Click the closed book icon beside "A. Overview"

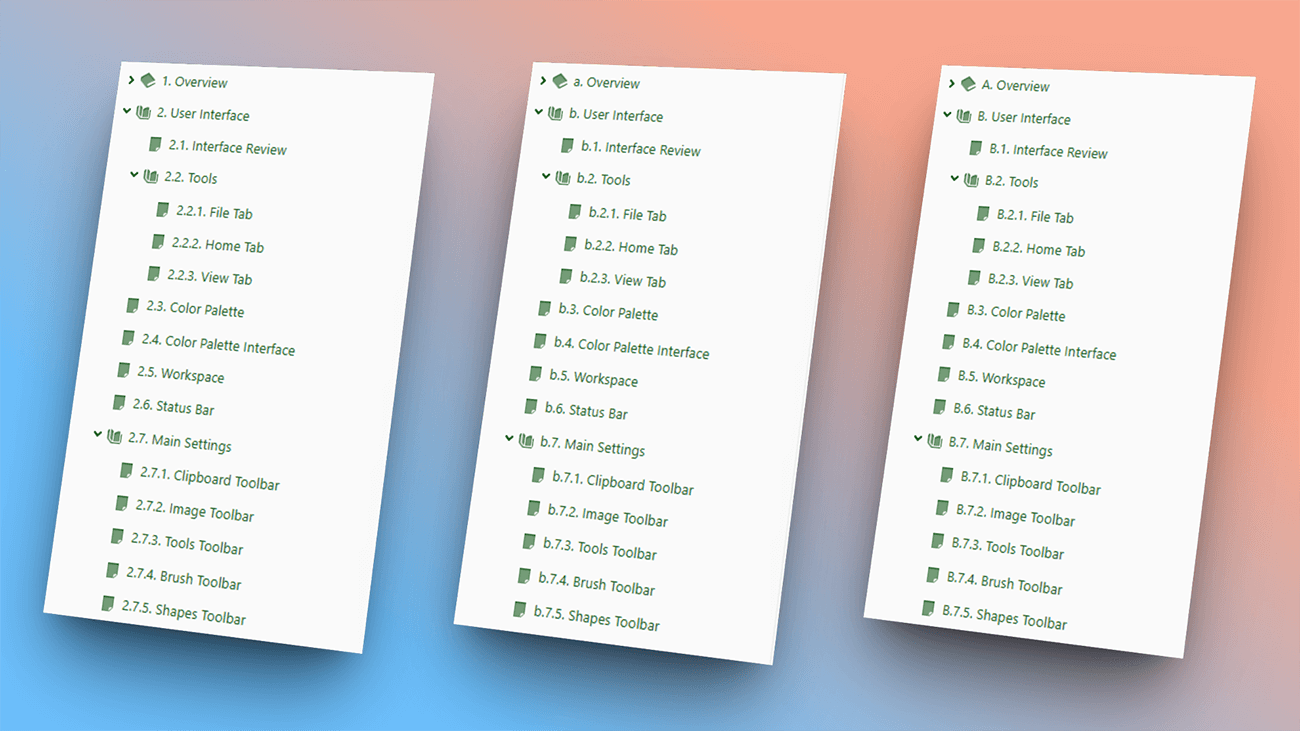[968, 84]
